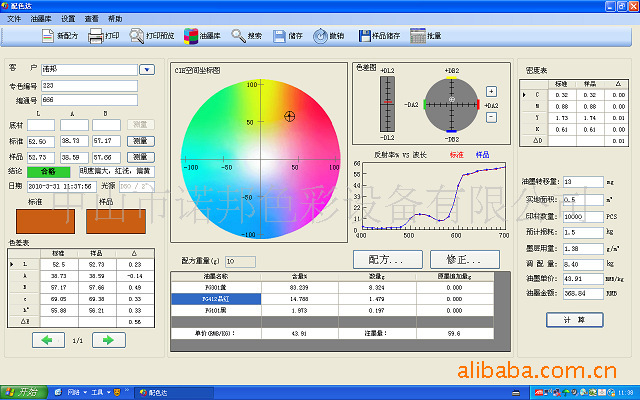This screenshot has height=400, width=640.
Task: Click the 日期 date field 2010-3-31
Action: coord(62,187)
